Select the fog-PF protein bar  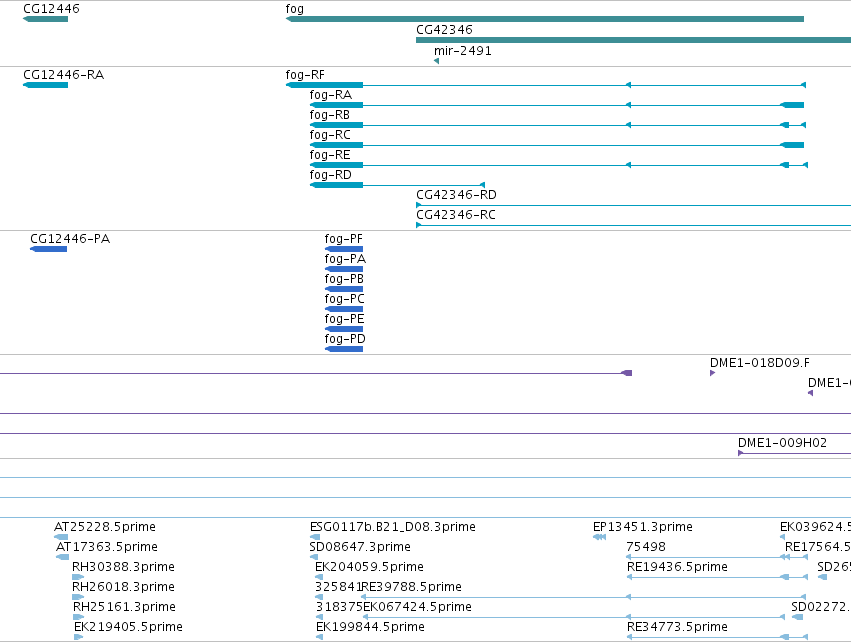[344, 249]
